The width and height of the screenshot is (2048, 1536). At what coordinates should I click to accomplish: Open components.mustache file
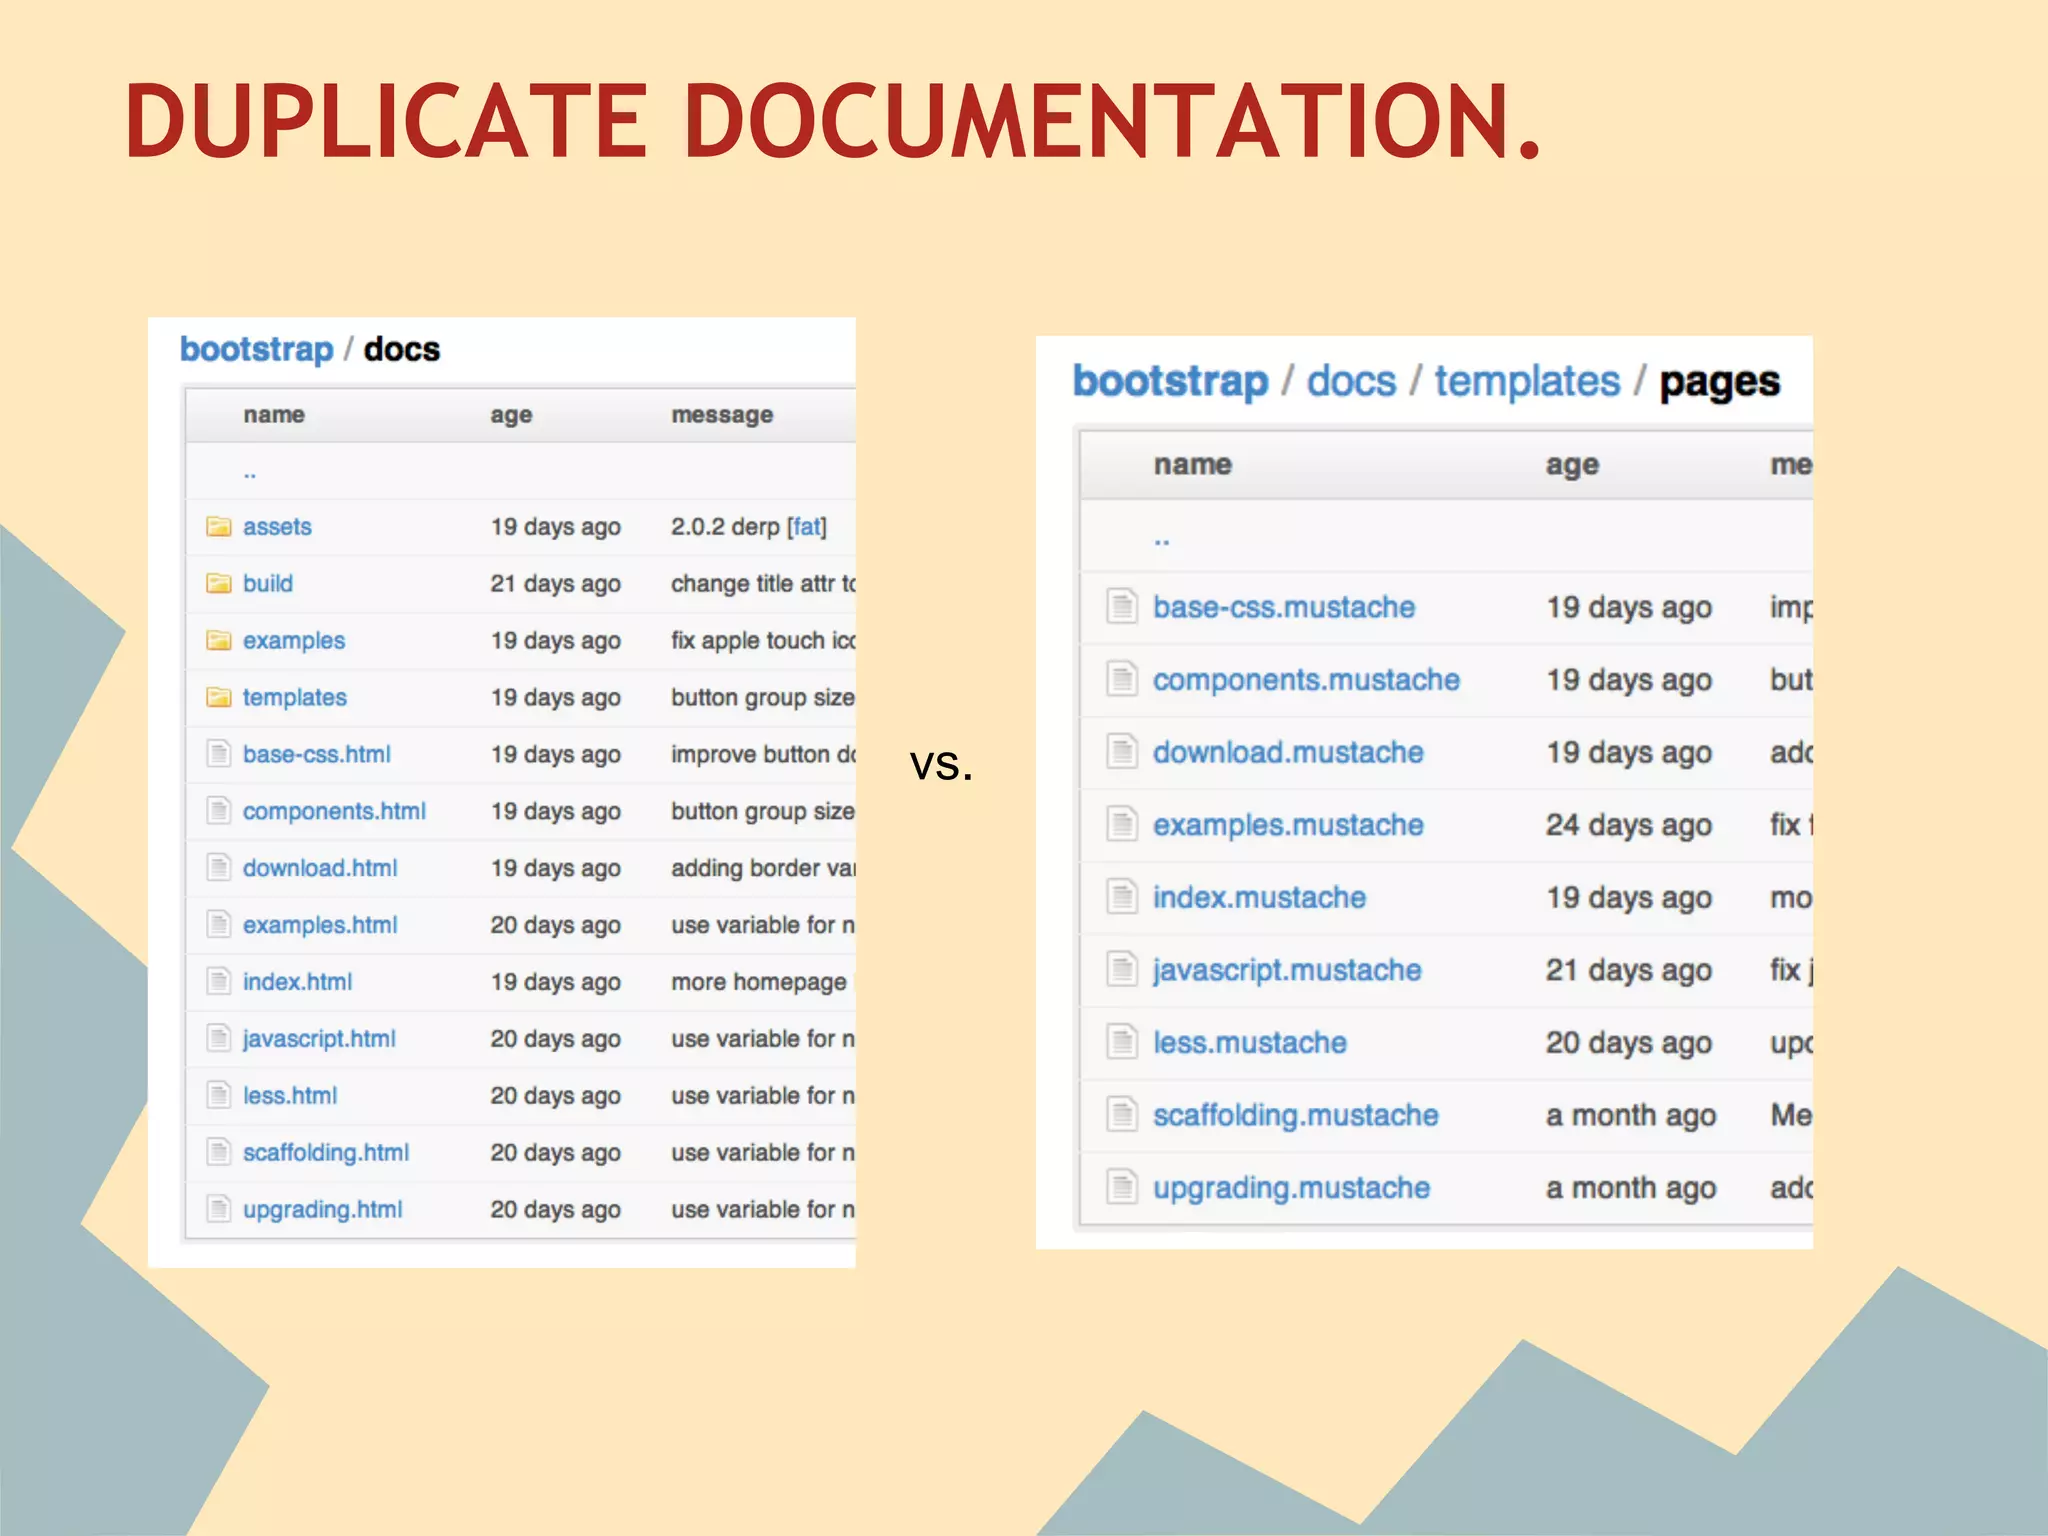pyautogui.click(x=1306, y=680)
